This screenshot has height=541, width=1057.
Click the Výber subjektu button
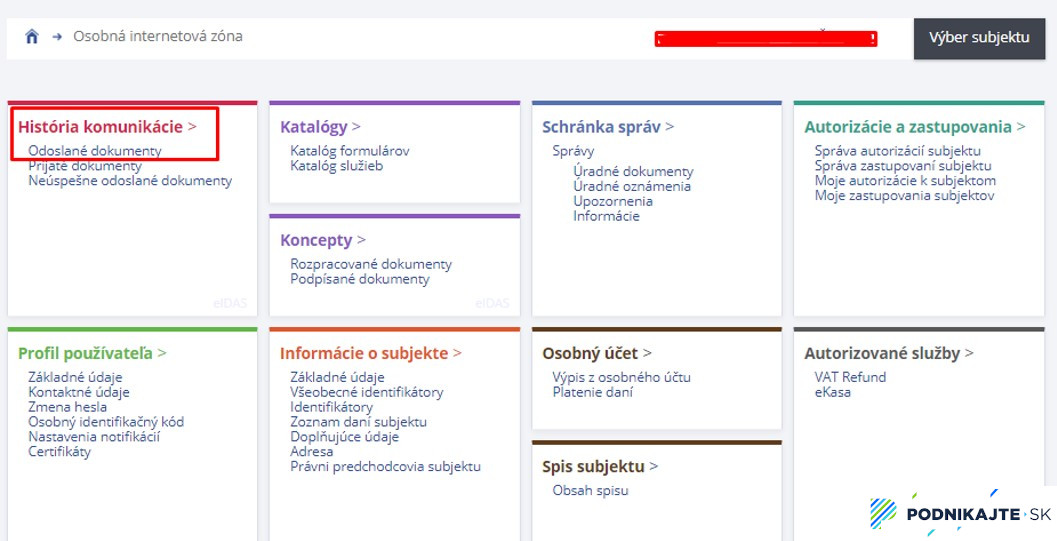click(978, 38)
